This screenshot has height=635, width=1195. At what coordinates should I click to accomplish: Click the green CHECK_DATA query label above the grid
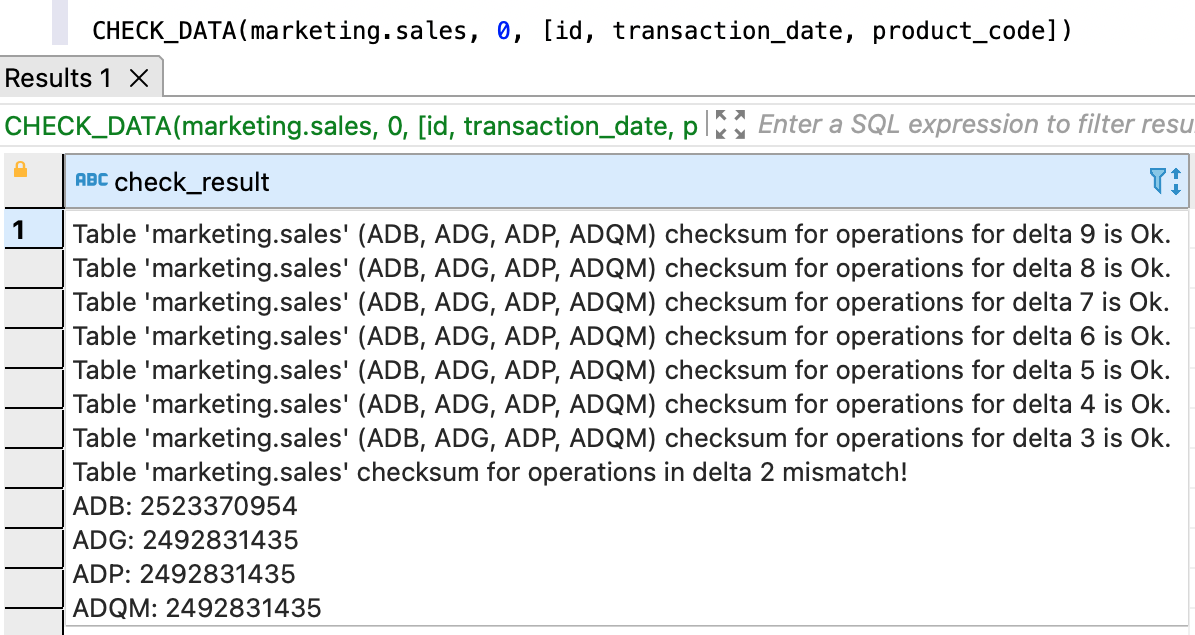tap(352, 126)
